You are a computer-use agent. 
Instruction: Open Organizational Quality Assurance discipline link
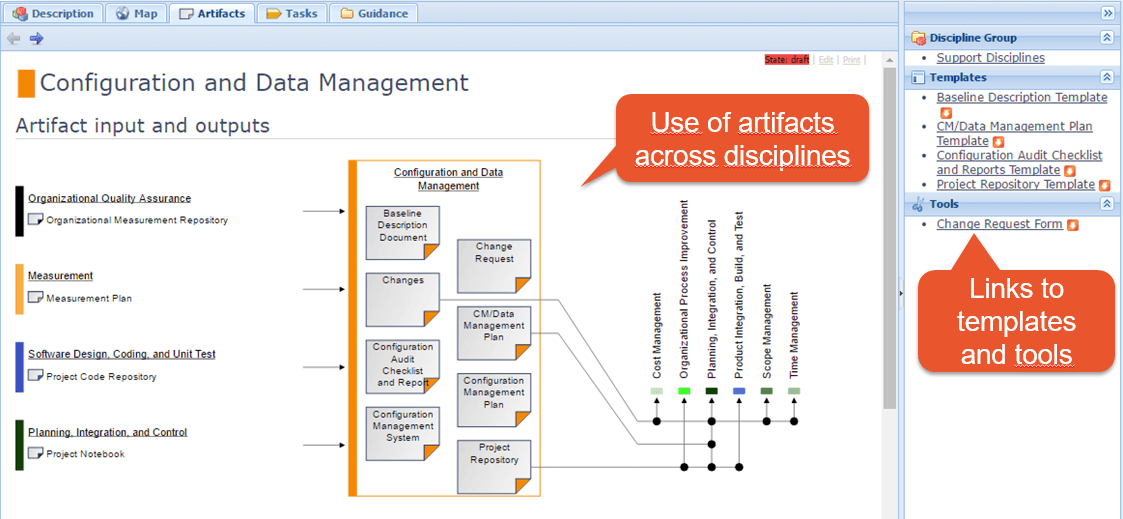(x=110, y=198)
